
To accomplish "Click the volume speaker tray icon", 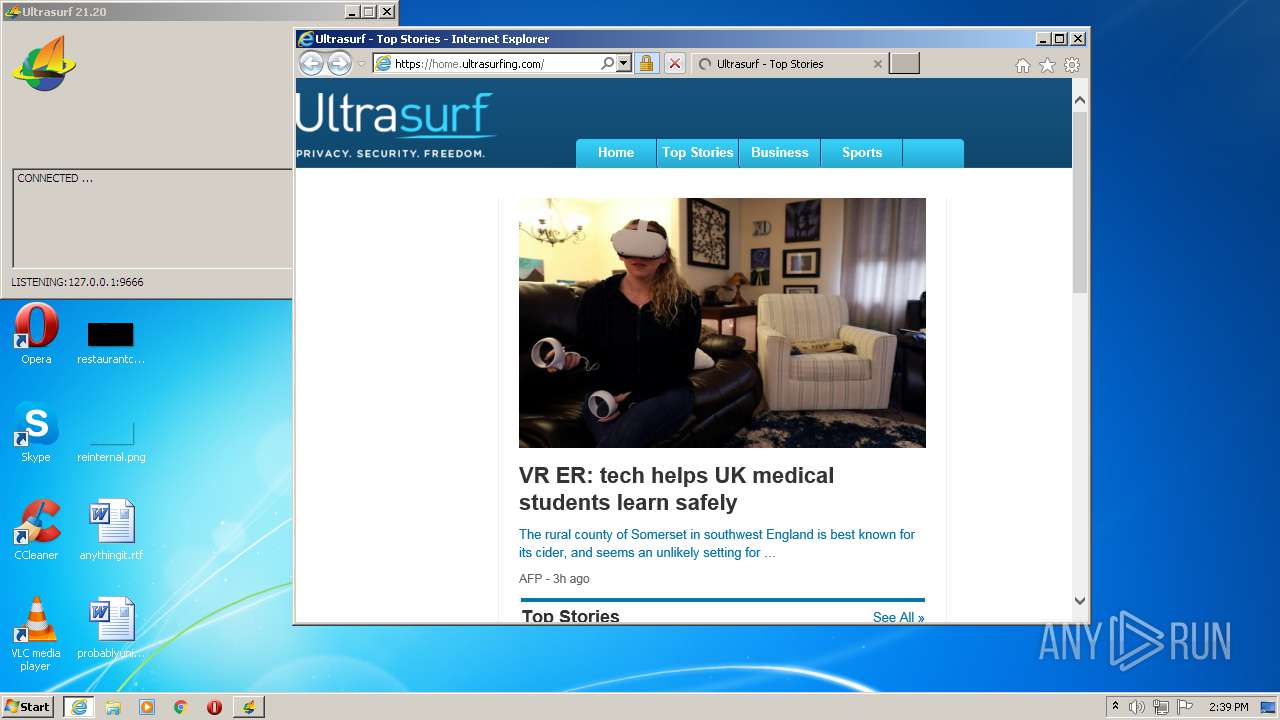I will pos(1137,707).
